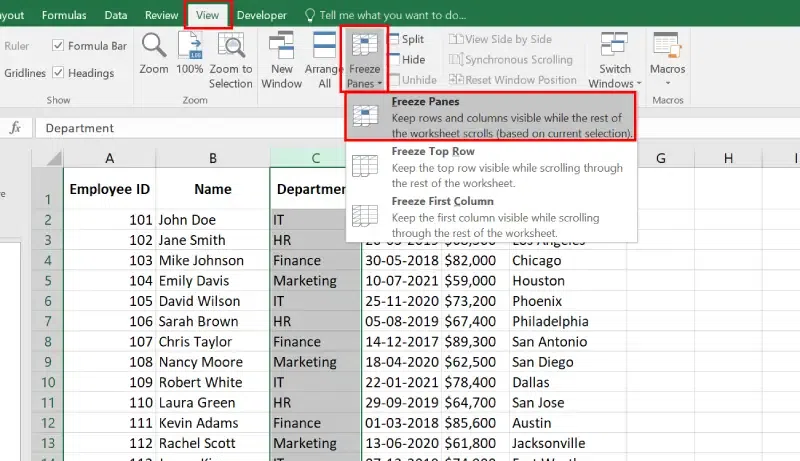
Task: Switch to the Review tab
Action: click(161, 15)
